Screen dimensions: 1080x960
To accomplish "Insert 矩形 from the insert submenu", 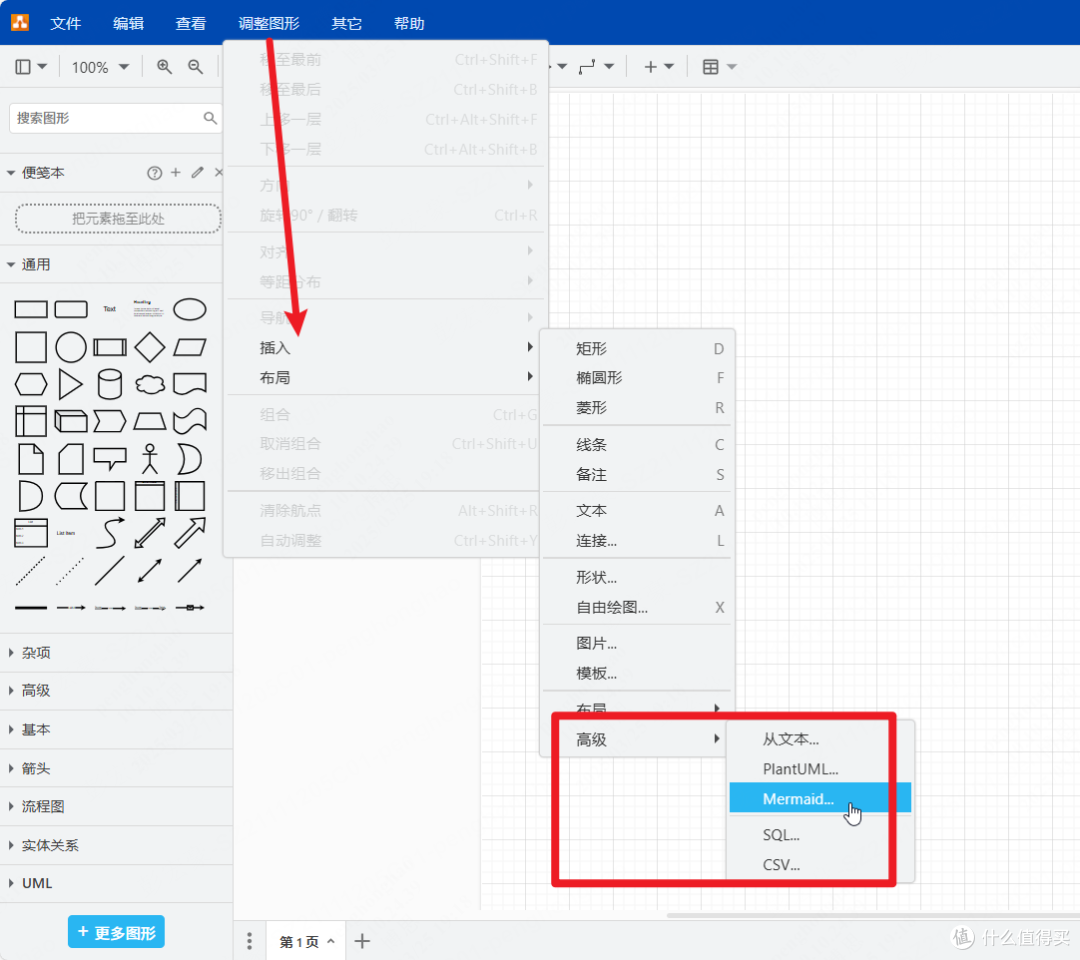I will pyautogui.click(x=638, y=348).
